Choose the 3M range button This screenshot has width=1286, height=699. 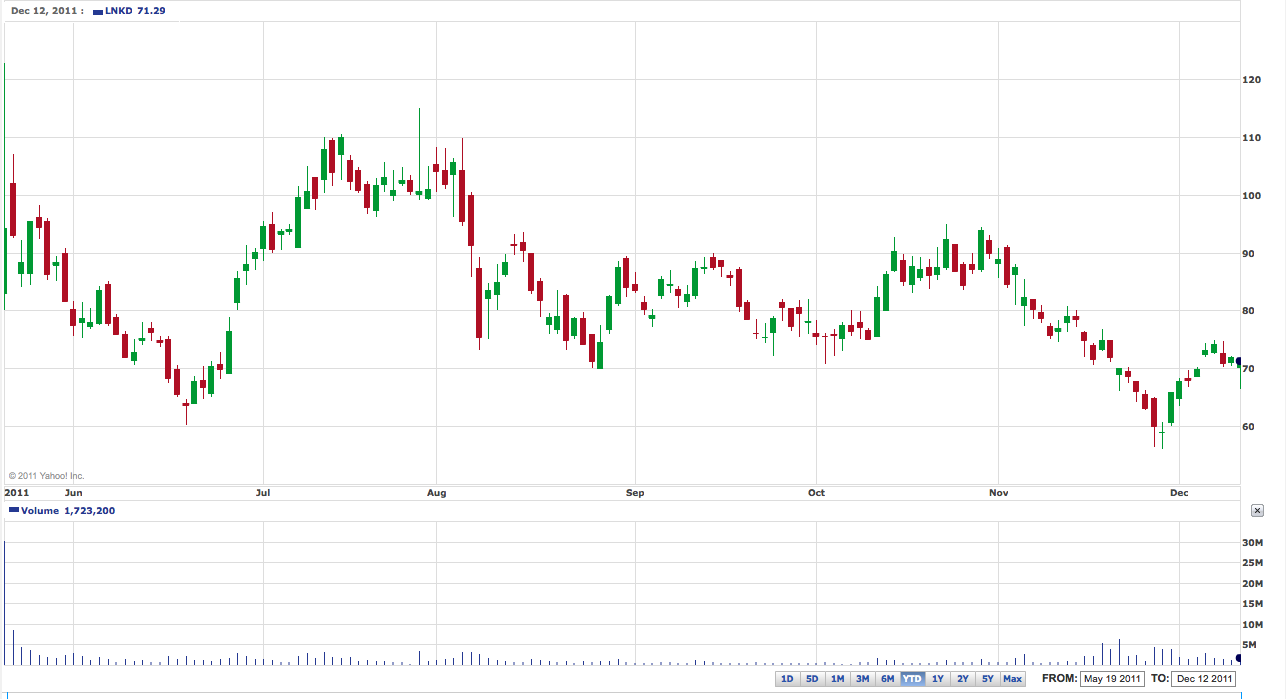pos(862,679)
